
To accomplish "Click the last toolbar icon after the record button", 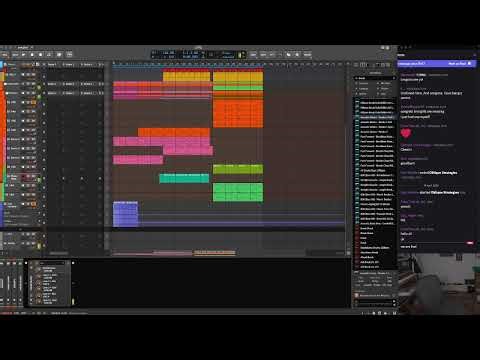I will click(x=69, y=54).
